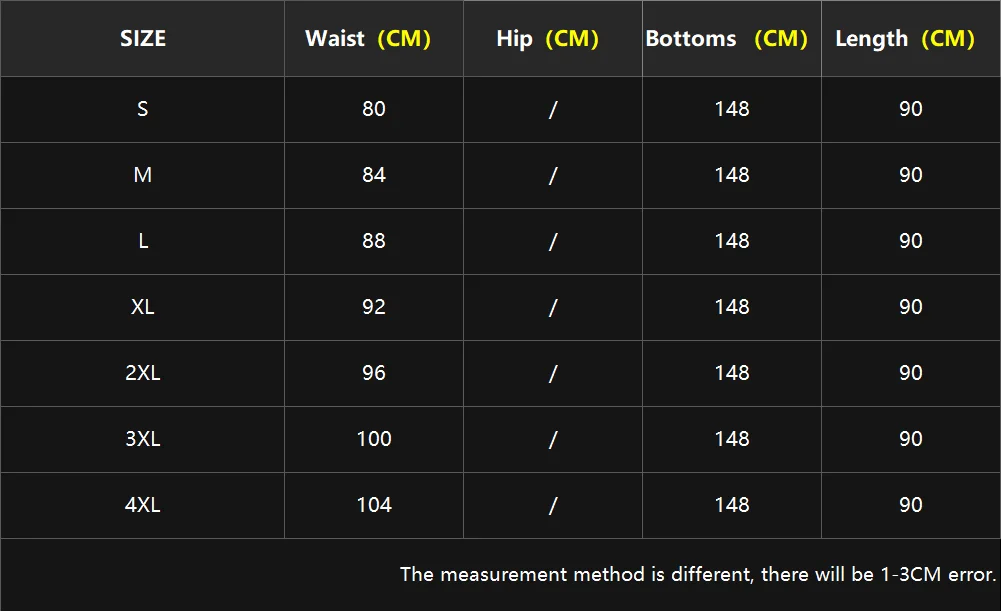1001x612 pixels.
Task: Click waist value 92 for size XL
Action: 374,307
